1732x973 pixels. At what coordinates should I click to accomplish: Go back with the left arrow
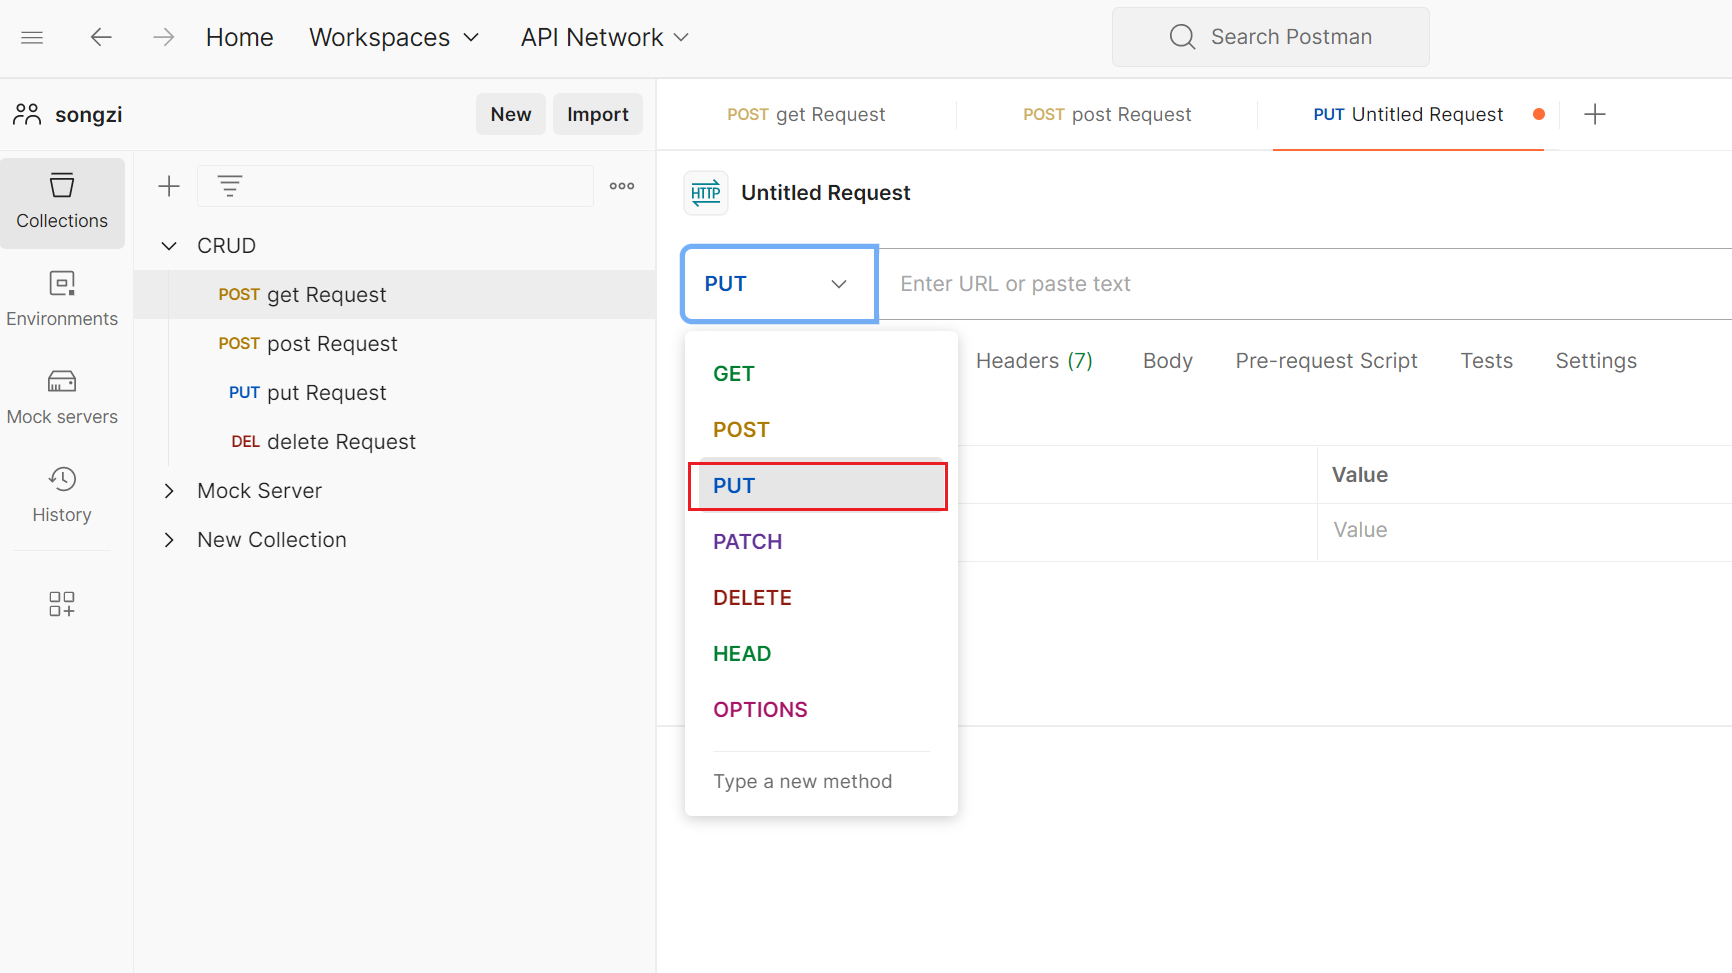point(101,37)
